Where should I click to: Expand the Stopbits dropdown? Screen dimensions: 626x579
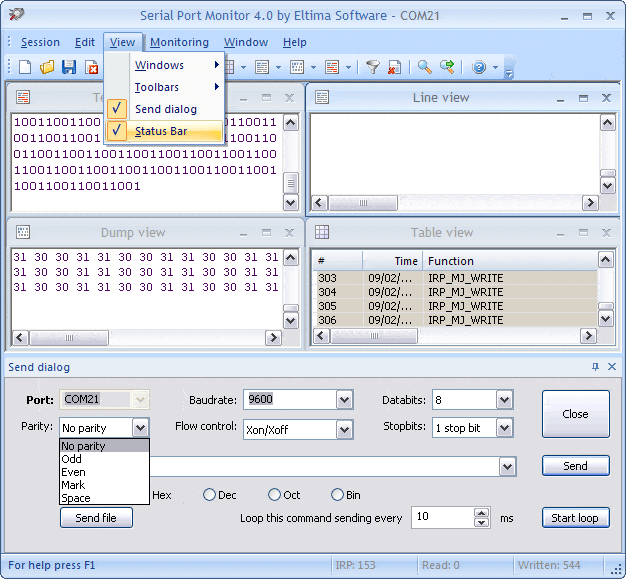click(x=505, y=428)
